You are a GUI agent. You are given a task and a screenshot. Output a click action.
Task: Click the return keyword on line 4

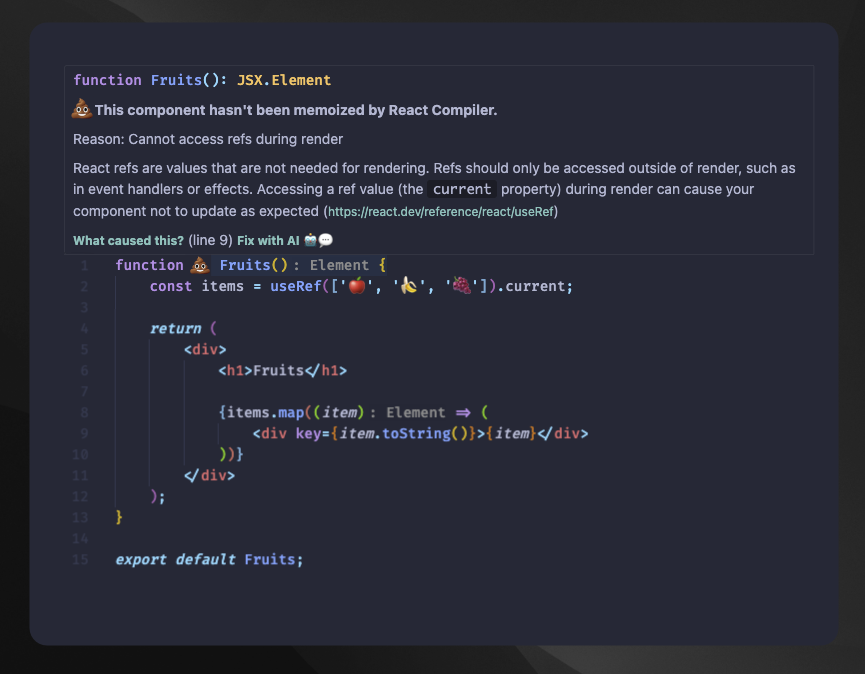(x=175, y=329)
